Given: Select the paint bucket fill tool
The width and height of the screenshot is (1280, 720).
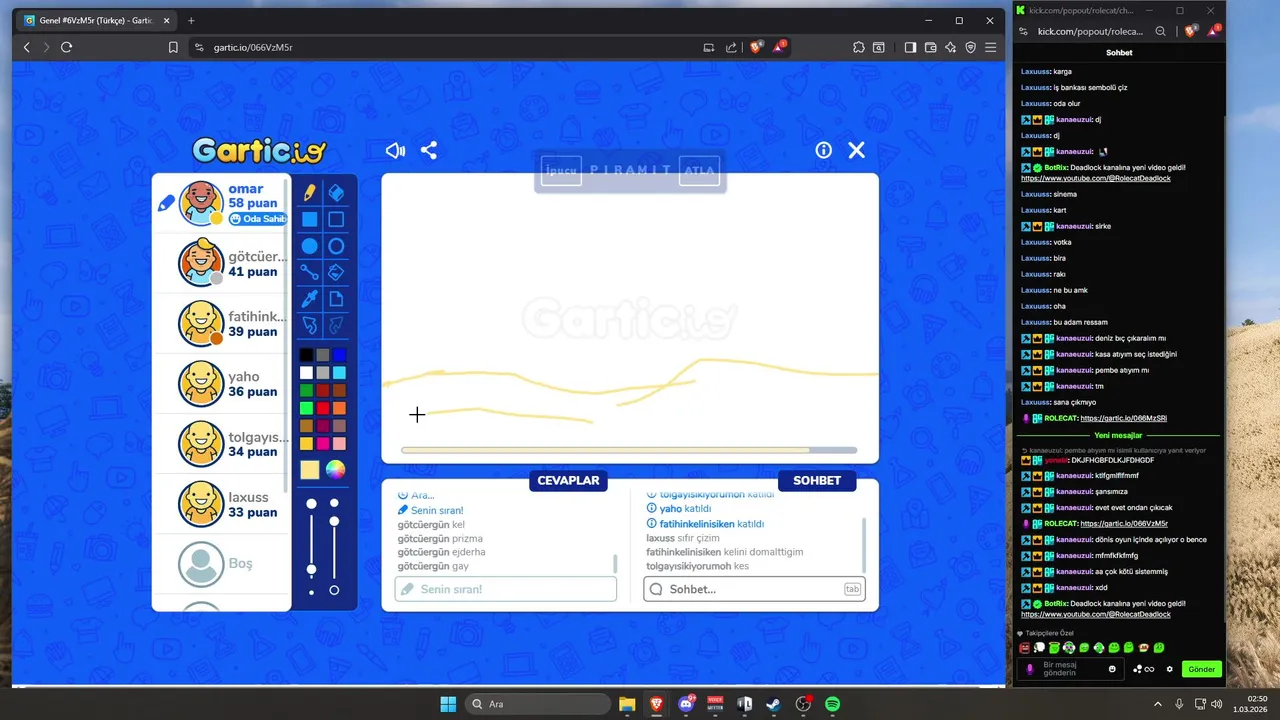Looking at the screenshot, I should coord(336,272).
